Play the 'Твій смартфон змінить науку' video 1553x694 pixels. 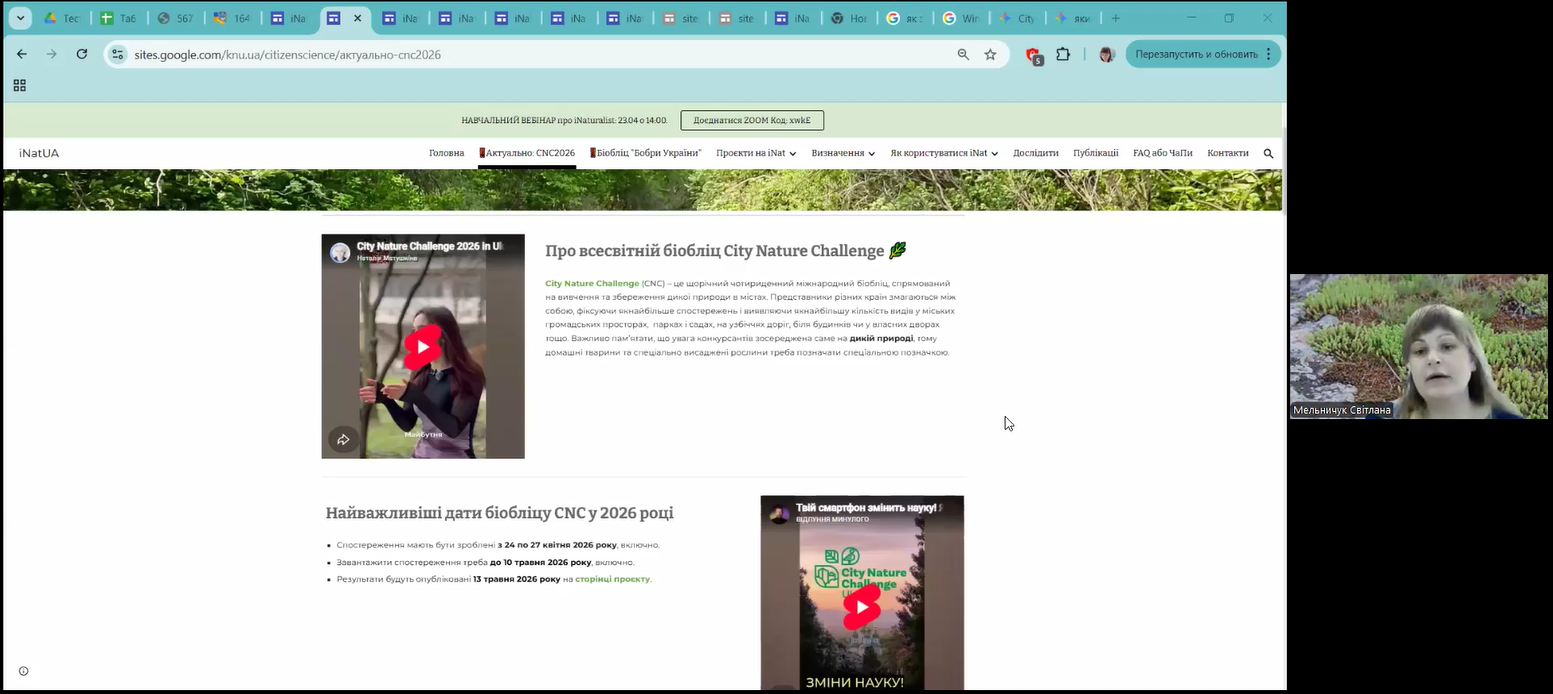click(x=861, y=606)
